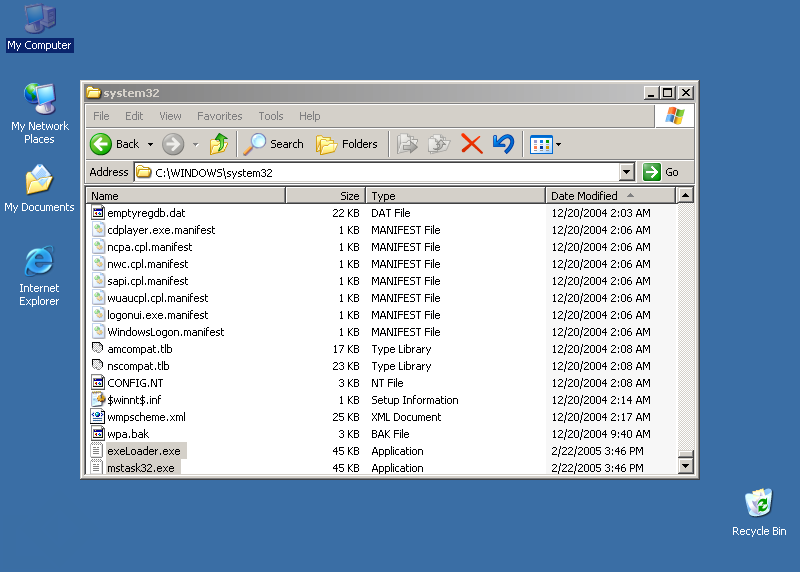This screenshot has width=800, height=572.
Task: Open the Back history dropdown arrow
Action: [151, 145]
